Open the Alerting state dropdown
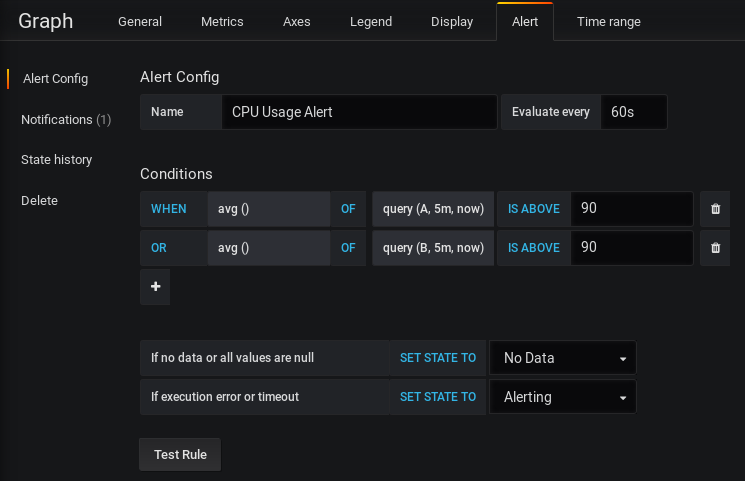 [563, 396]
